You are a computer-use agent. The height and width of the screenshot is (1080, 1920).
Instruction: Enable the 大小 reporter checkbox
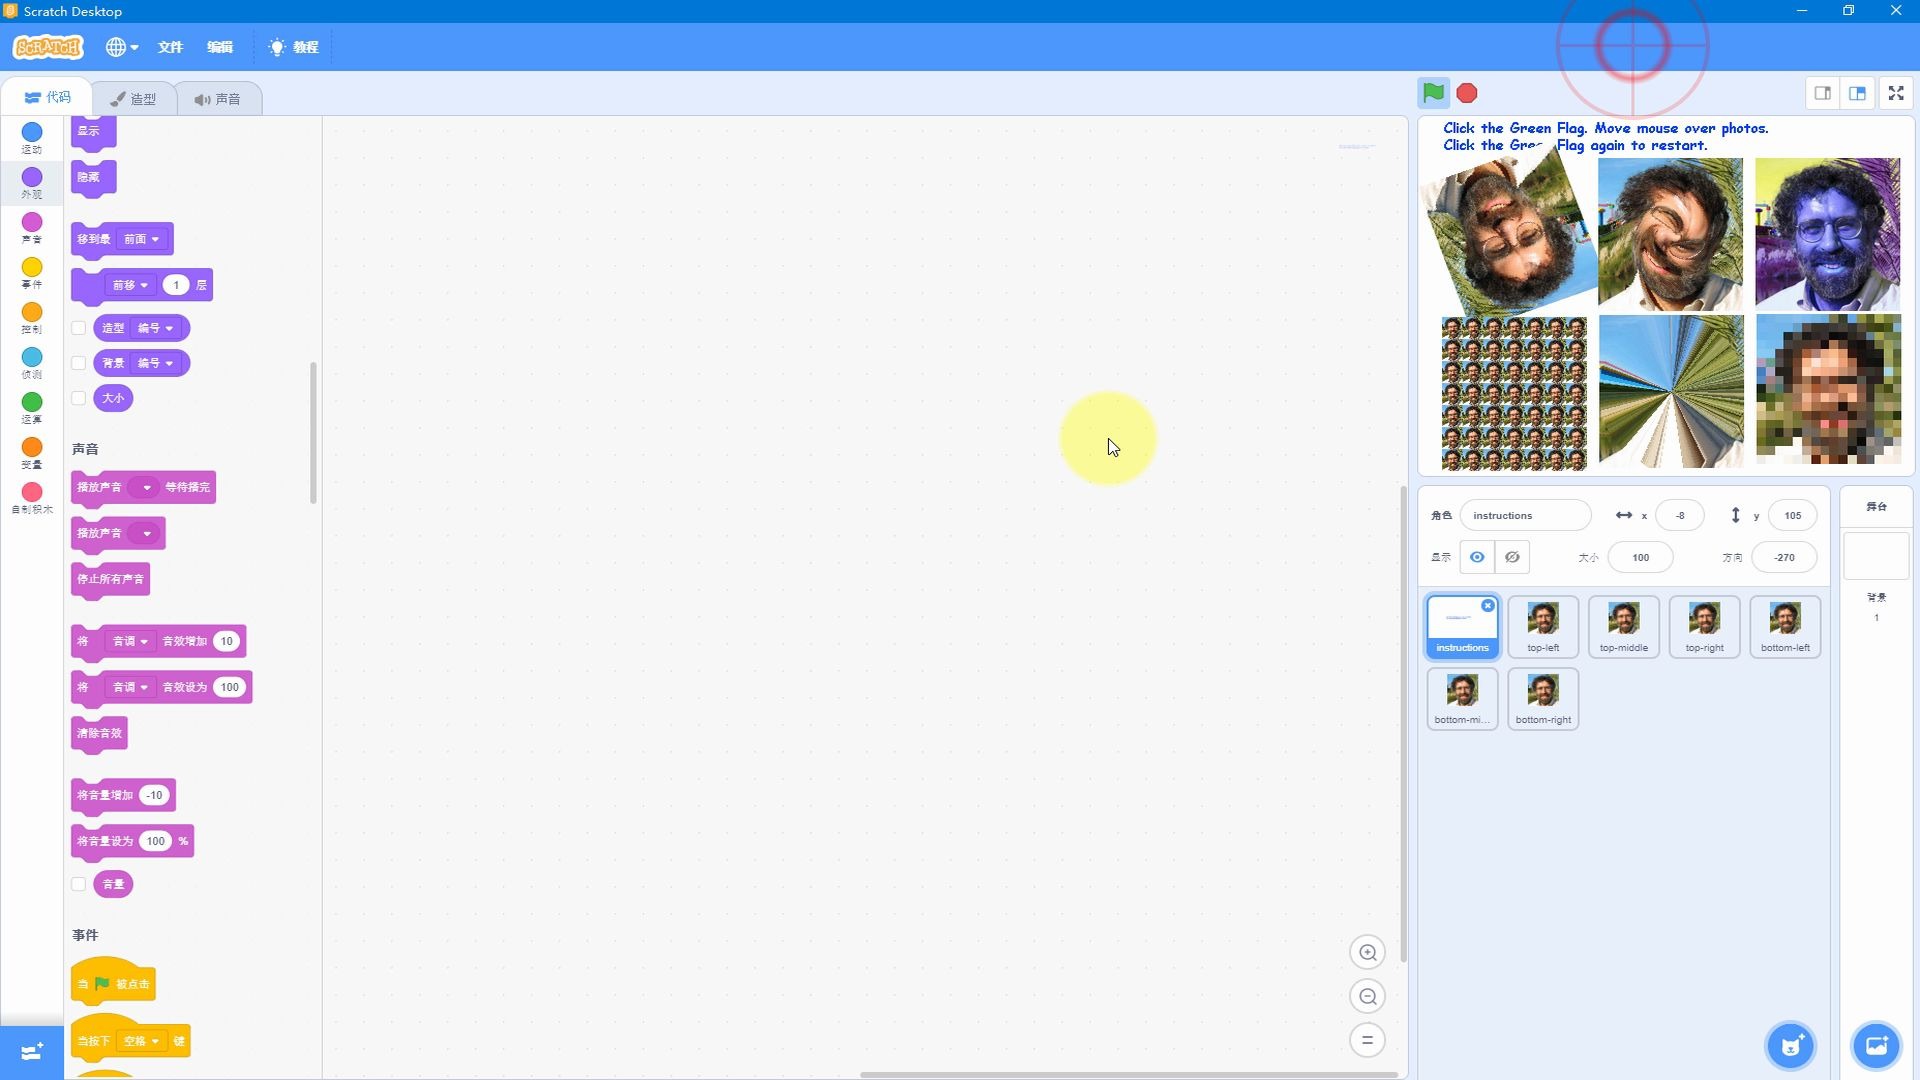[79, 398]
